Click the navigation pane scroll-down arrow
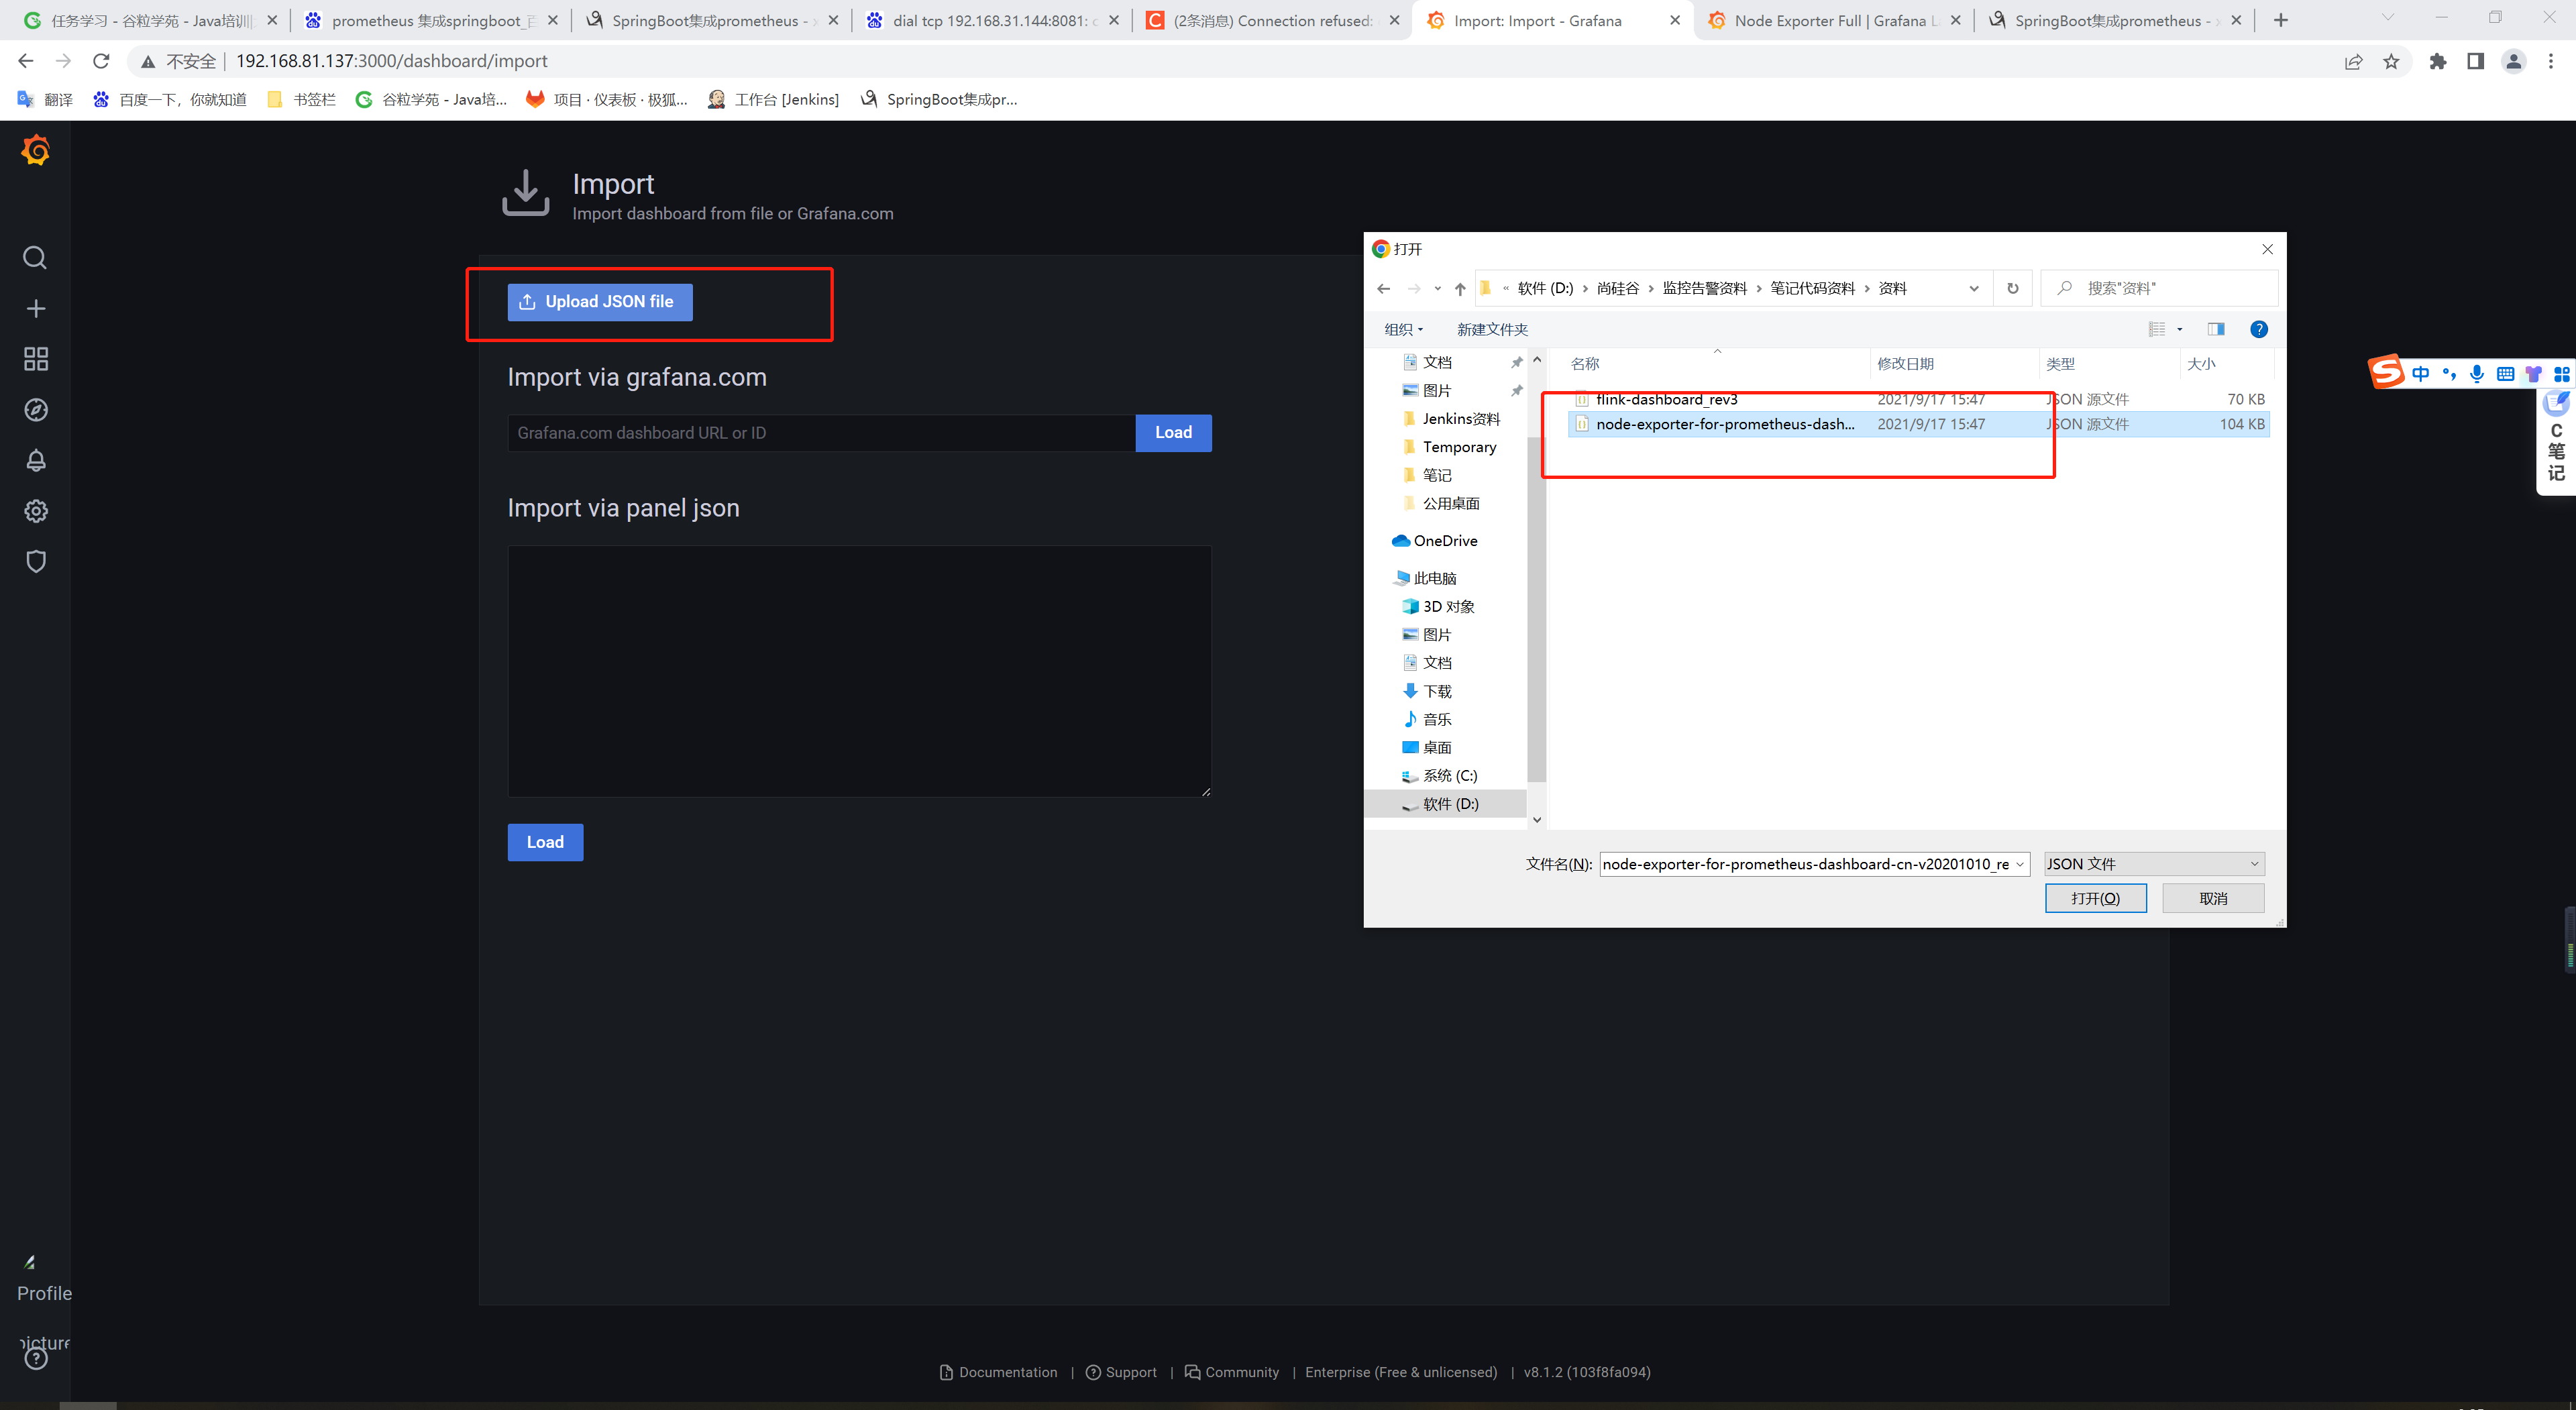This screenshot has height=1410, width=2576. click(x=1537, y=820)
